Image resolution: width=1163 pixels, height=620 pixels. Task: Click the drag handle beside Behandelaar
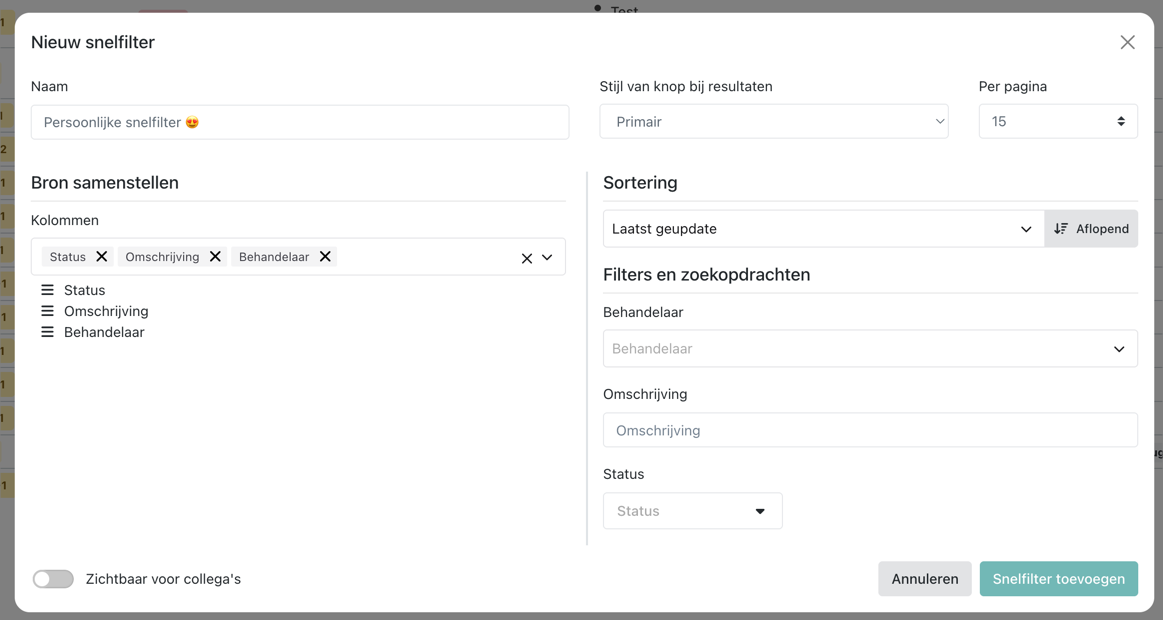(47, 332)
